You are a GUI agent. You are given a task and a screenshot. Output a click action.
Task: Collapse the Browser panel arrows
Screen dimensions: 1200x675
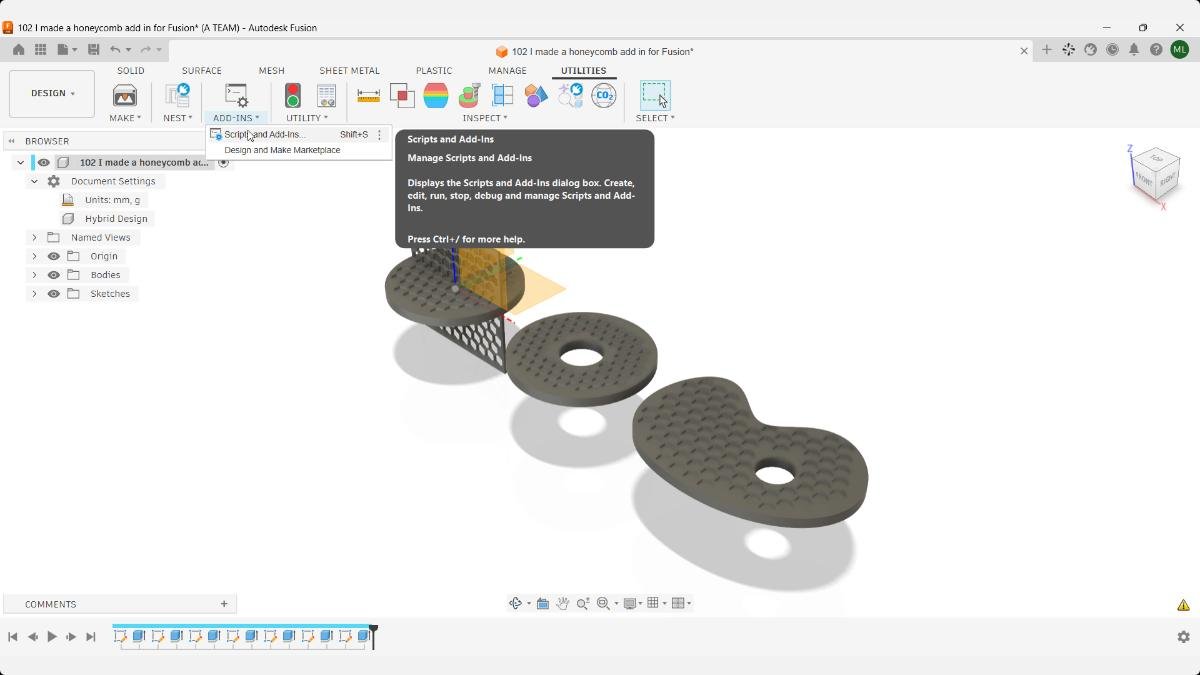coord(12,141)
